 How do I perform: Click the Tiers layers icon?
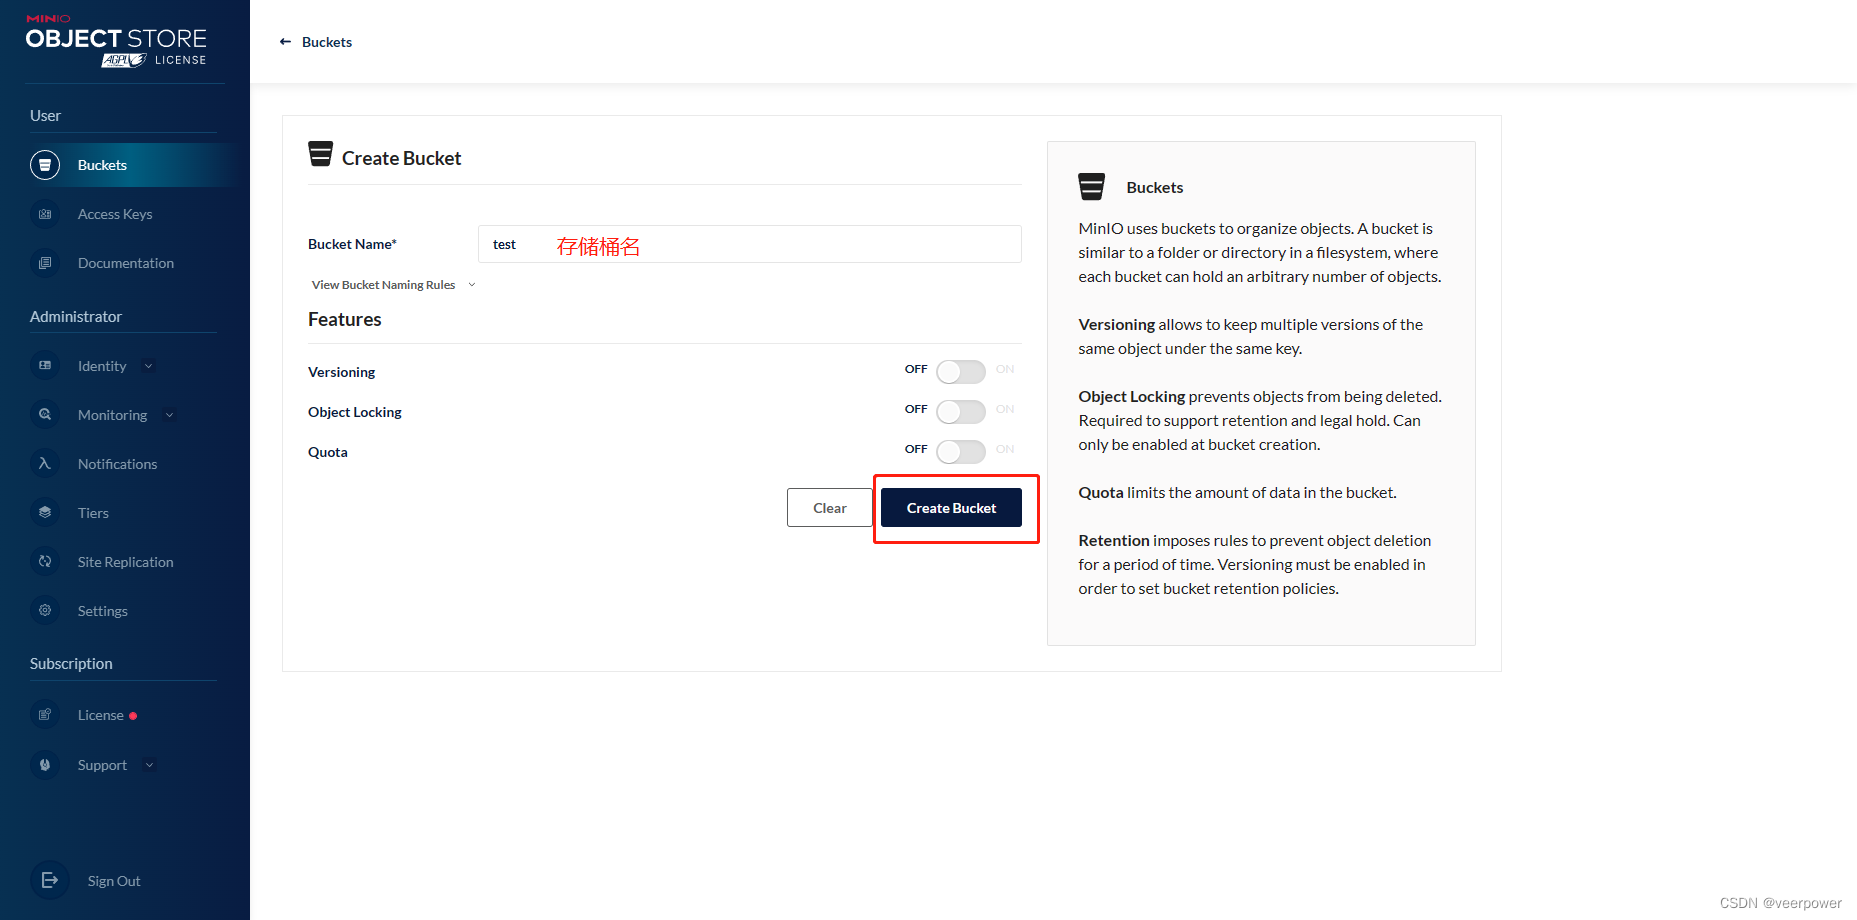[x=45, y=513]
